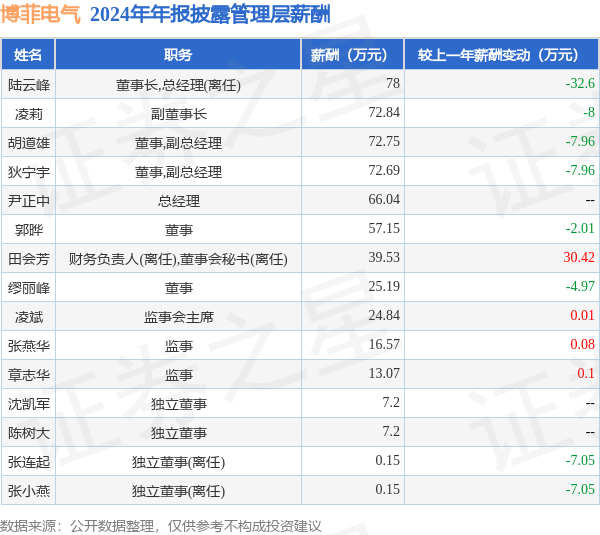Click salary 0.15 in the 张连起 row

tap(387, 462)
